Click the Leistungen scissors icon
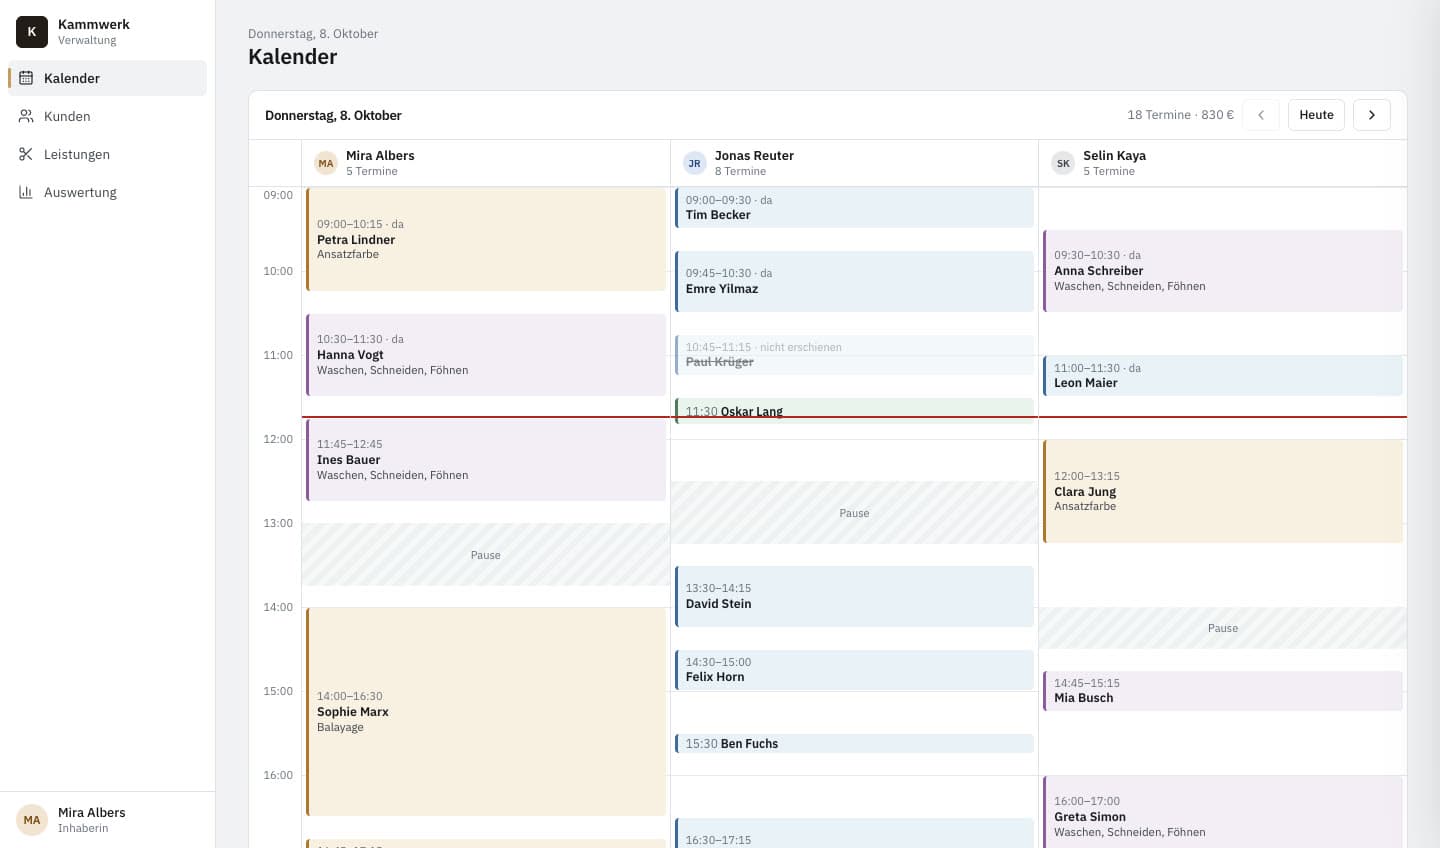Screen dimensions: 1440x848 coord(26,154)
